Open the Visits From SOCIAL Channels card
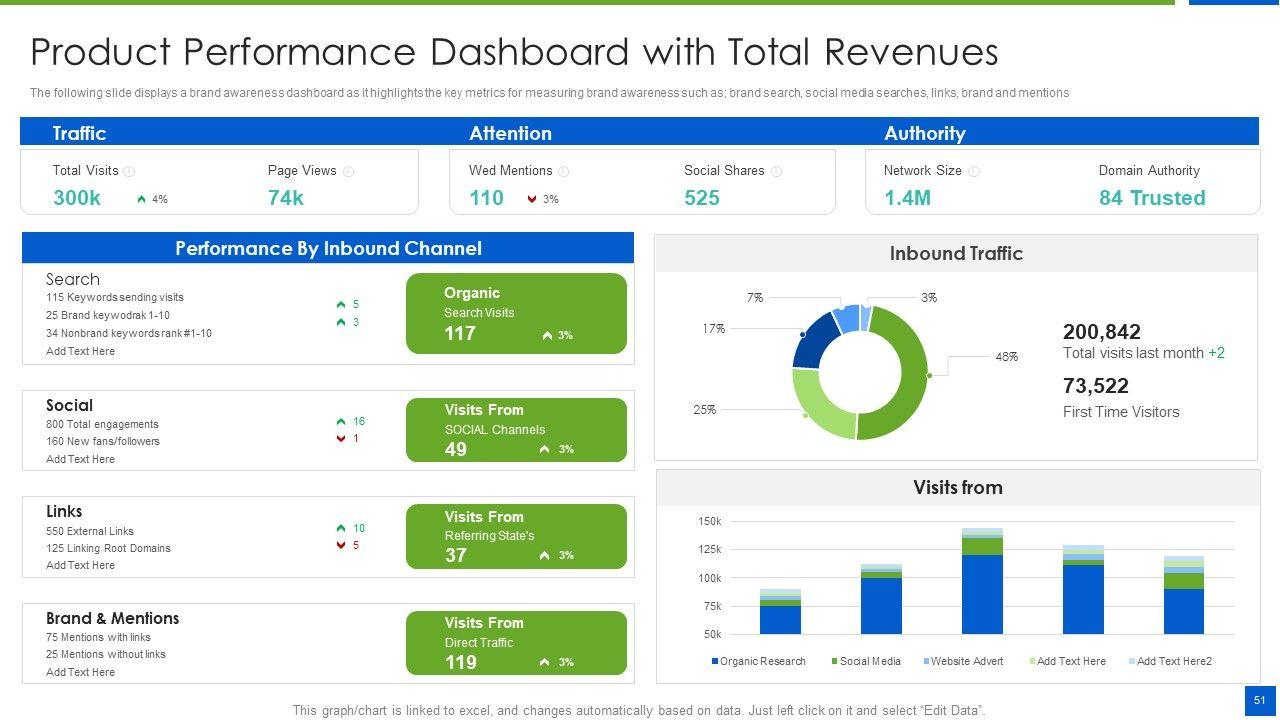 [516, 430]
